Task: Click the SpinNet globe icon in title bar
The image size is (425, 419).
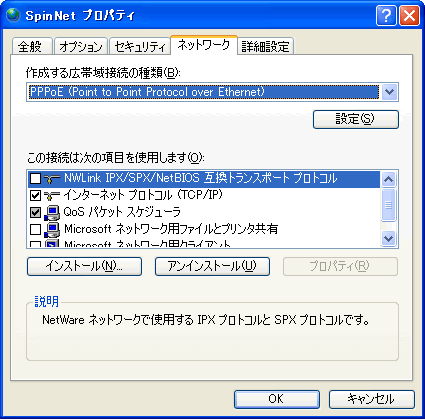Action: (13, 15)
